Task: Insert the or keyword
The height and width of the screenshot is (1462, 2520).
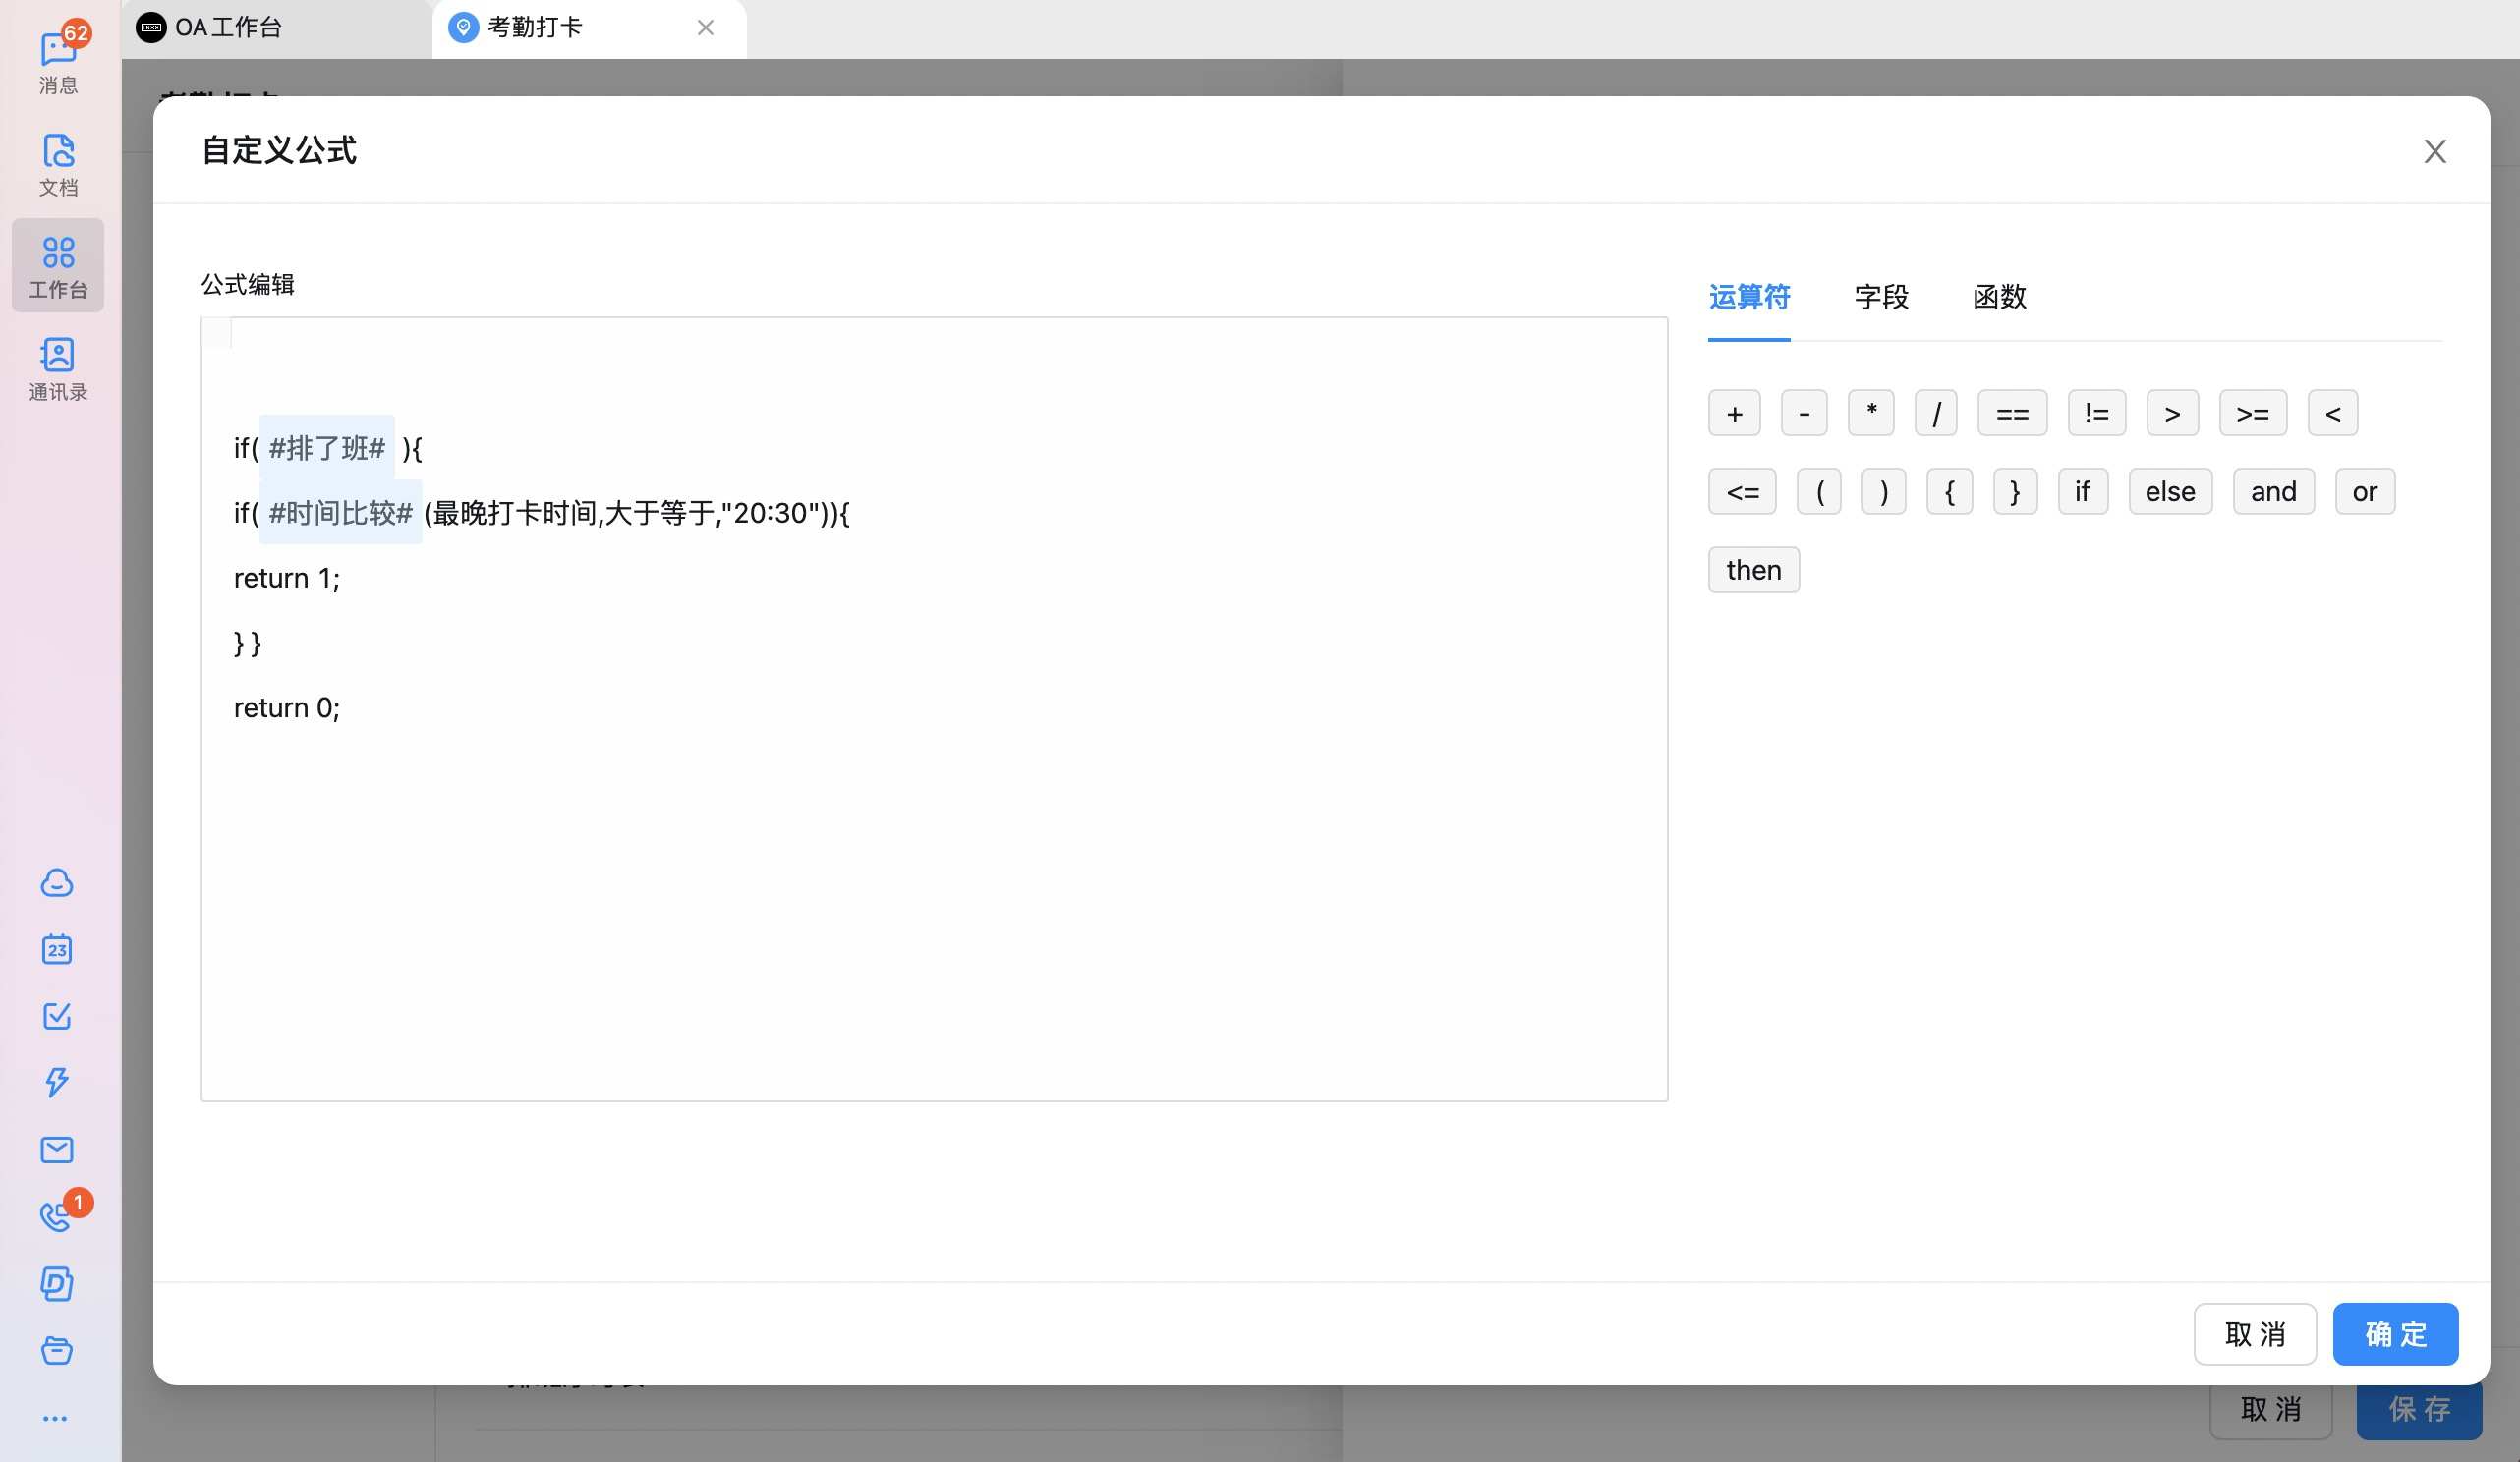Action: [x=2365, y=491]
